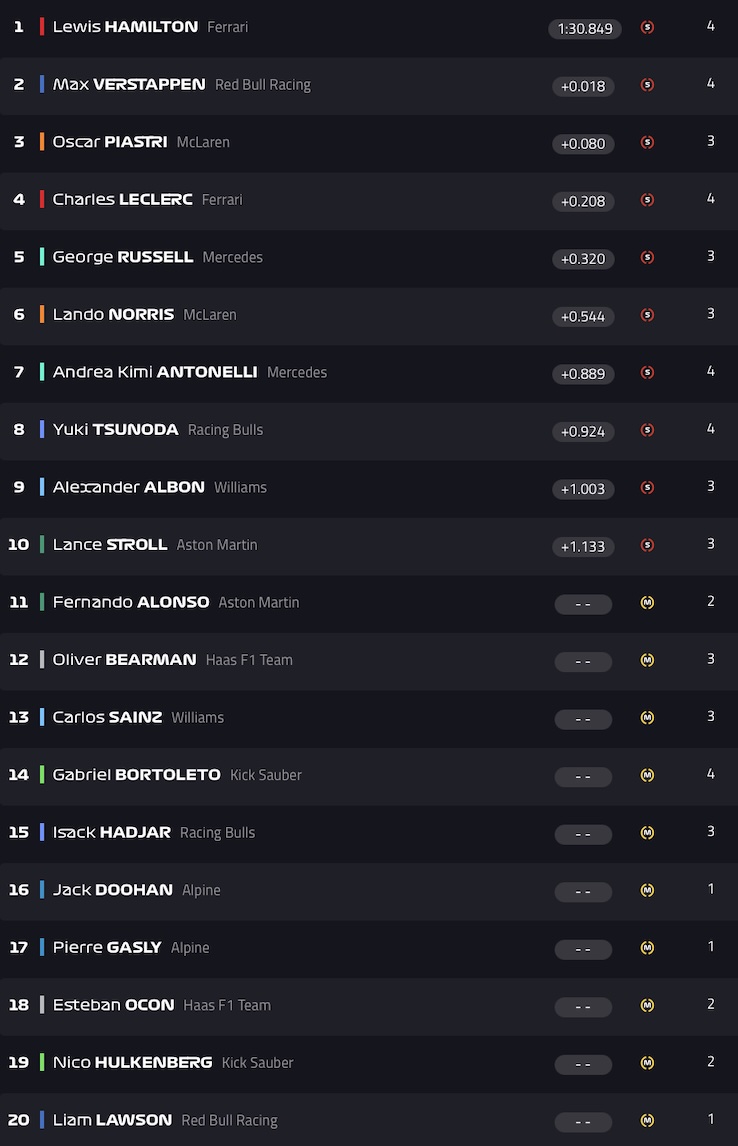738x1146 pixels.
Task: Click Nico Hulkenberg's lap count
Action: coord(711,1062)
